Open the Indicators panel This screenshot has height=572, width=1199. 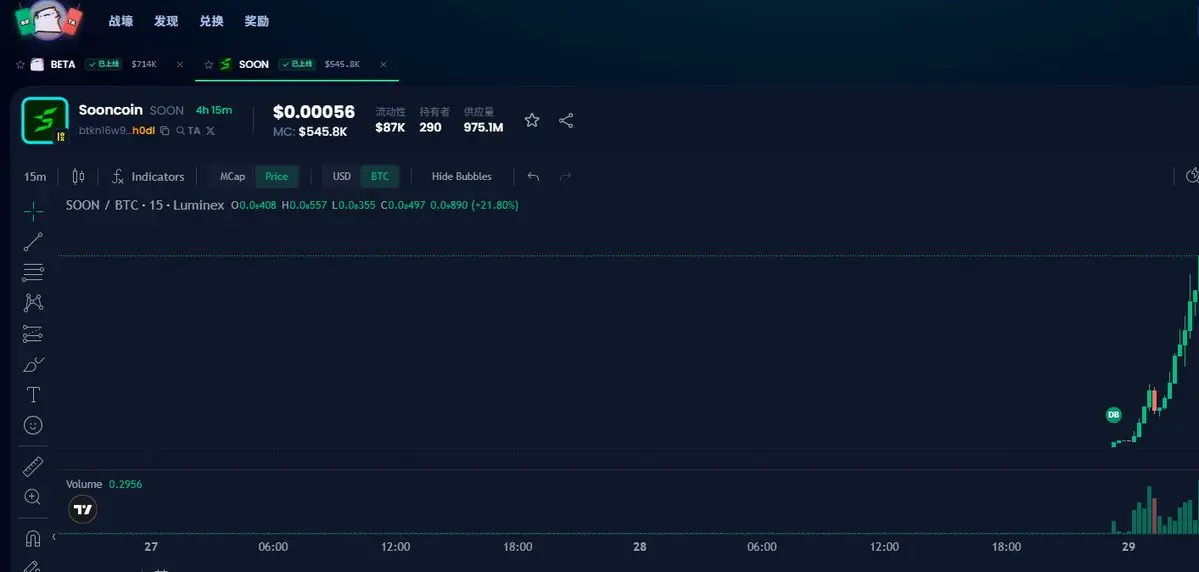click(148, 177)
